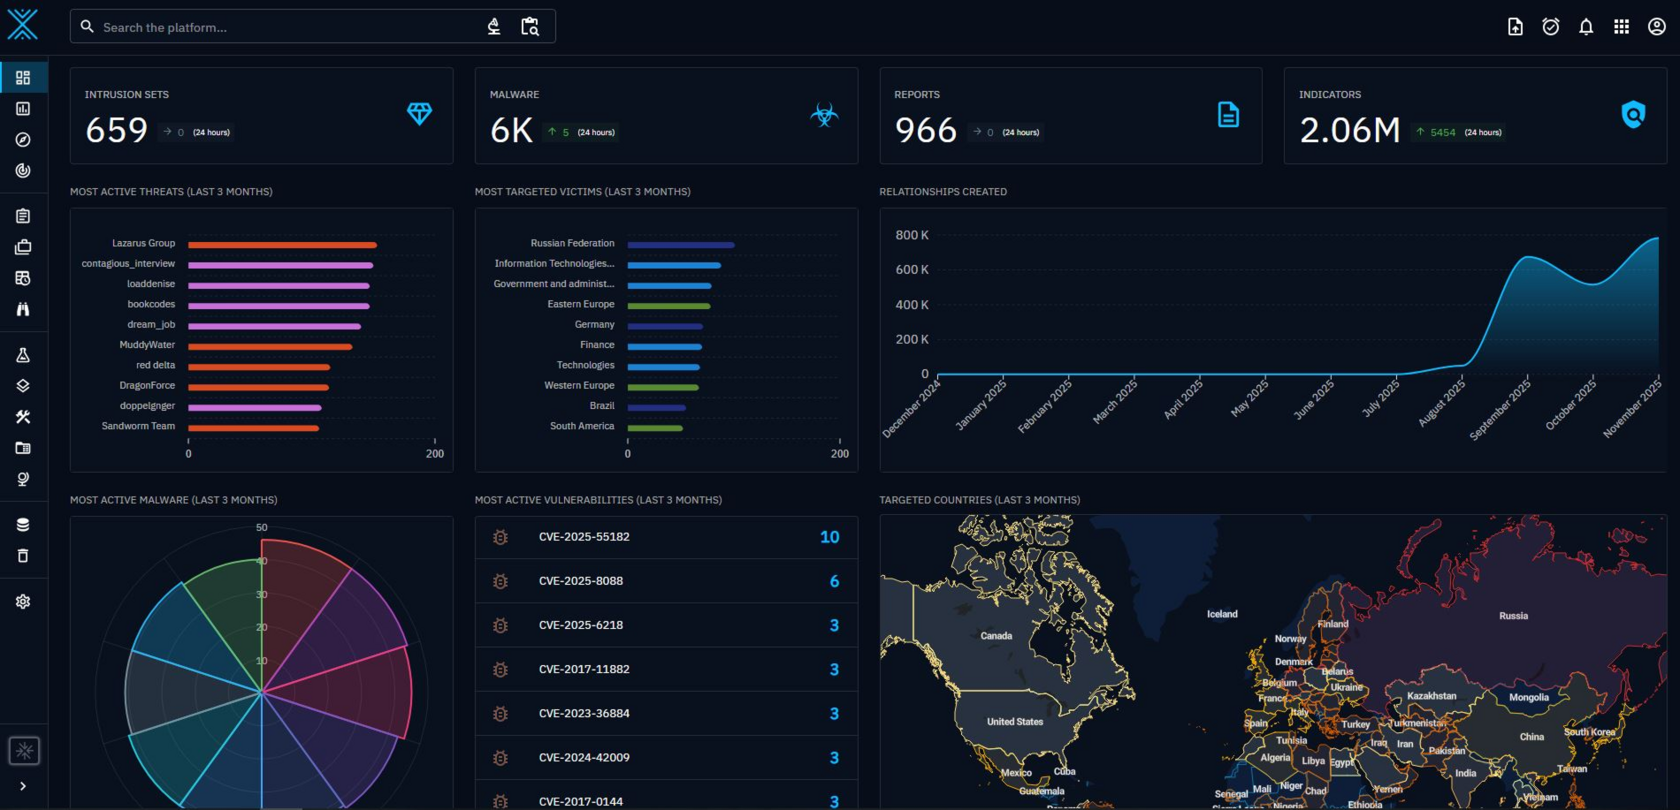Open Settings via the gear sidebar icon
The image size is (1680, 810).
point(23,602)
